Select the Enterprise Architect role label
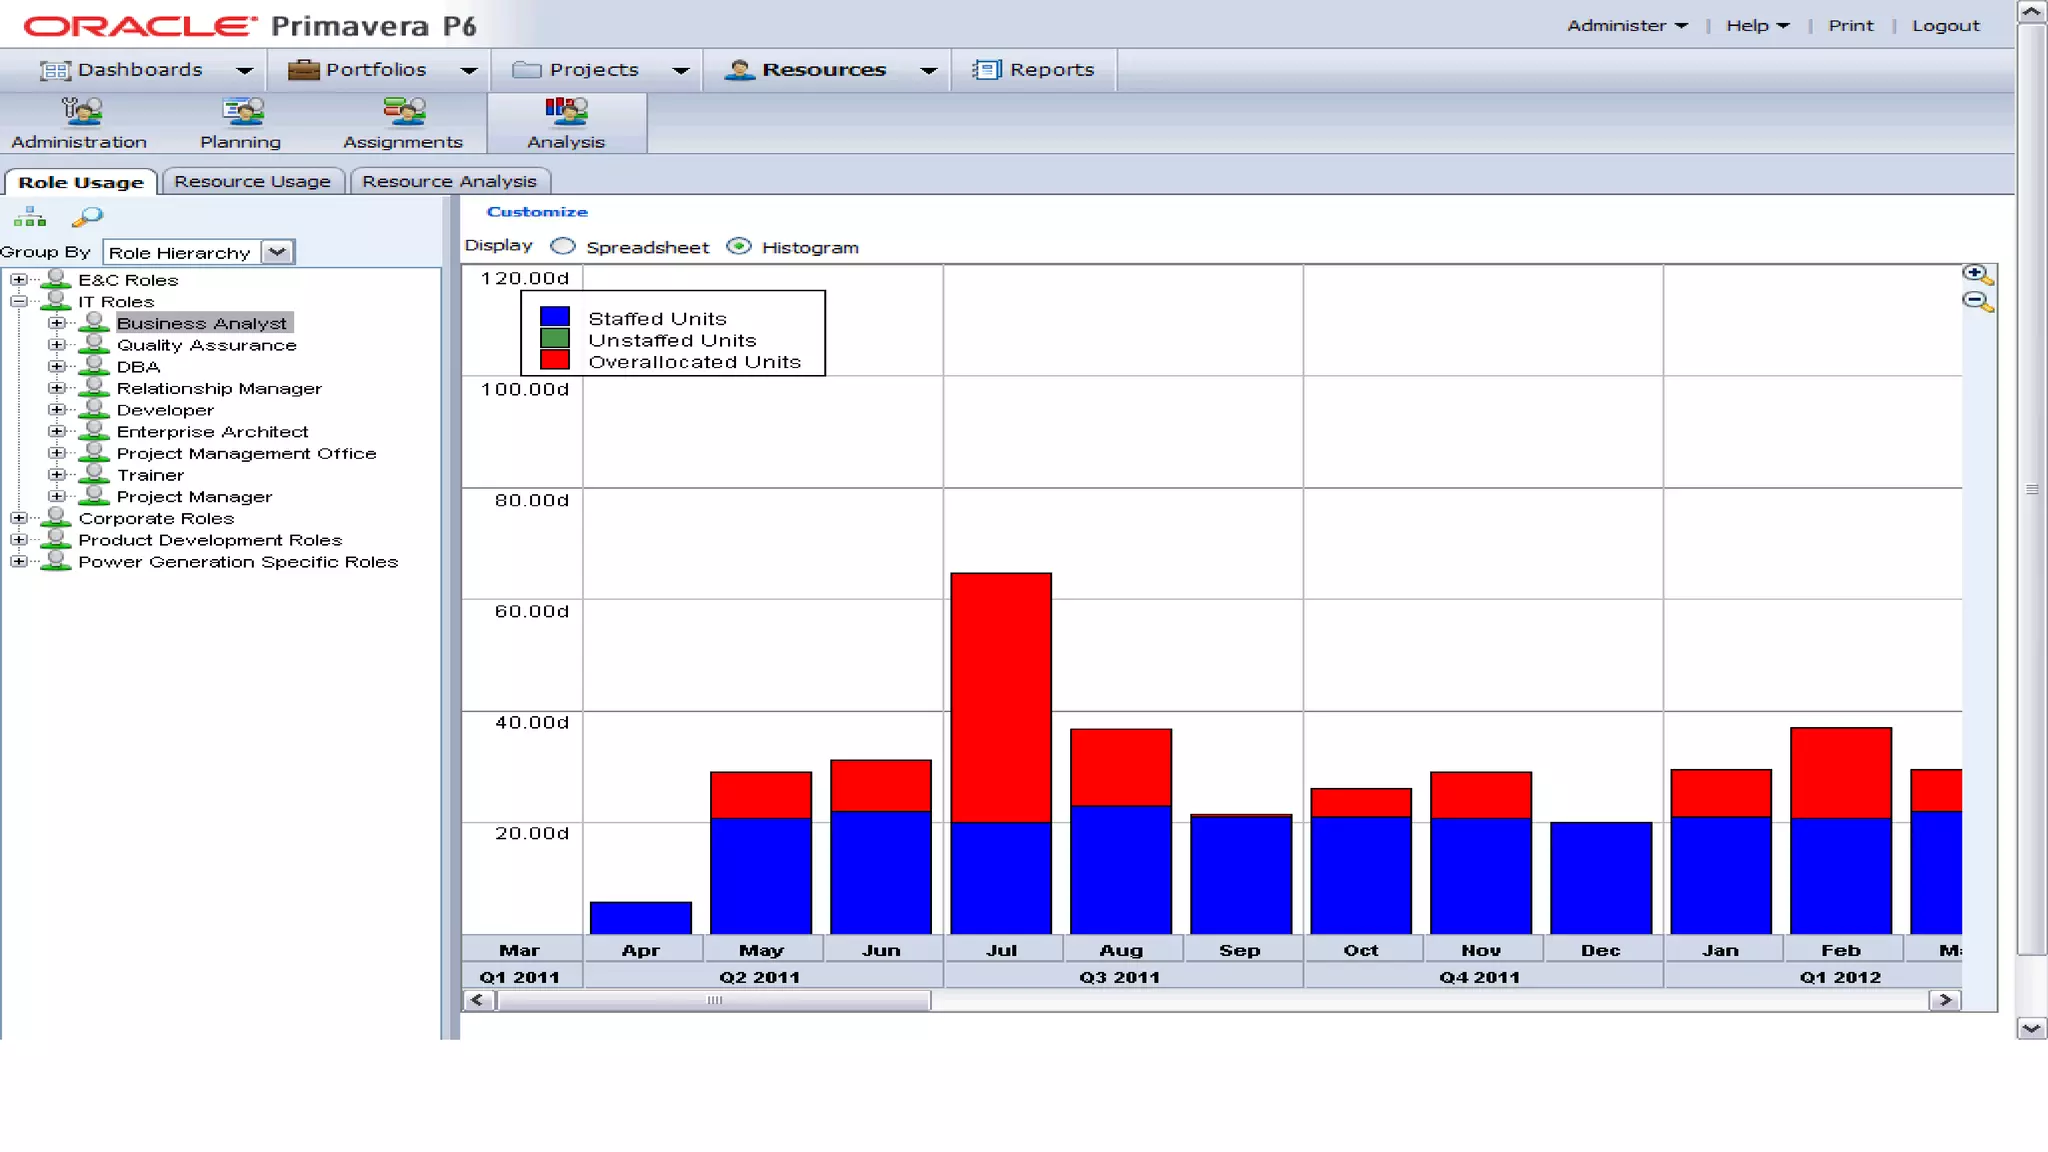The image size is (2048, 1152). click(x=212, y=432)
